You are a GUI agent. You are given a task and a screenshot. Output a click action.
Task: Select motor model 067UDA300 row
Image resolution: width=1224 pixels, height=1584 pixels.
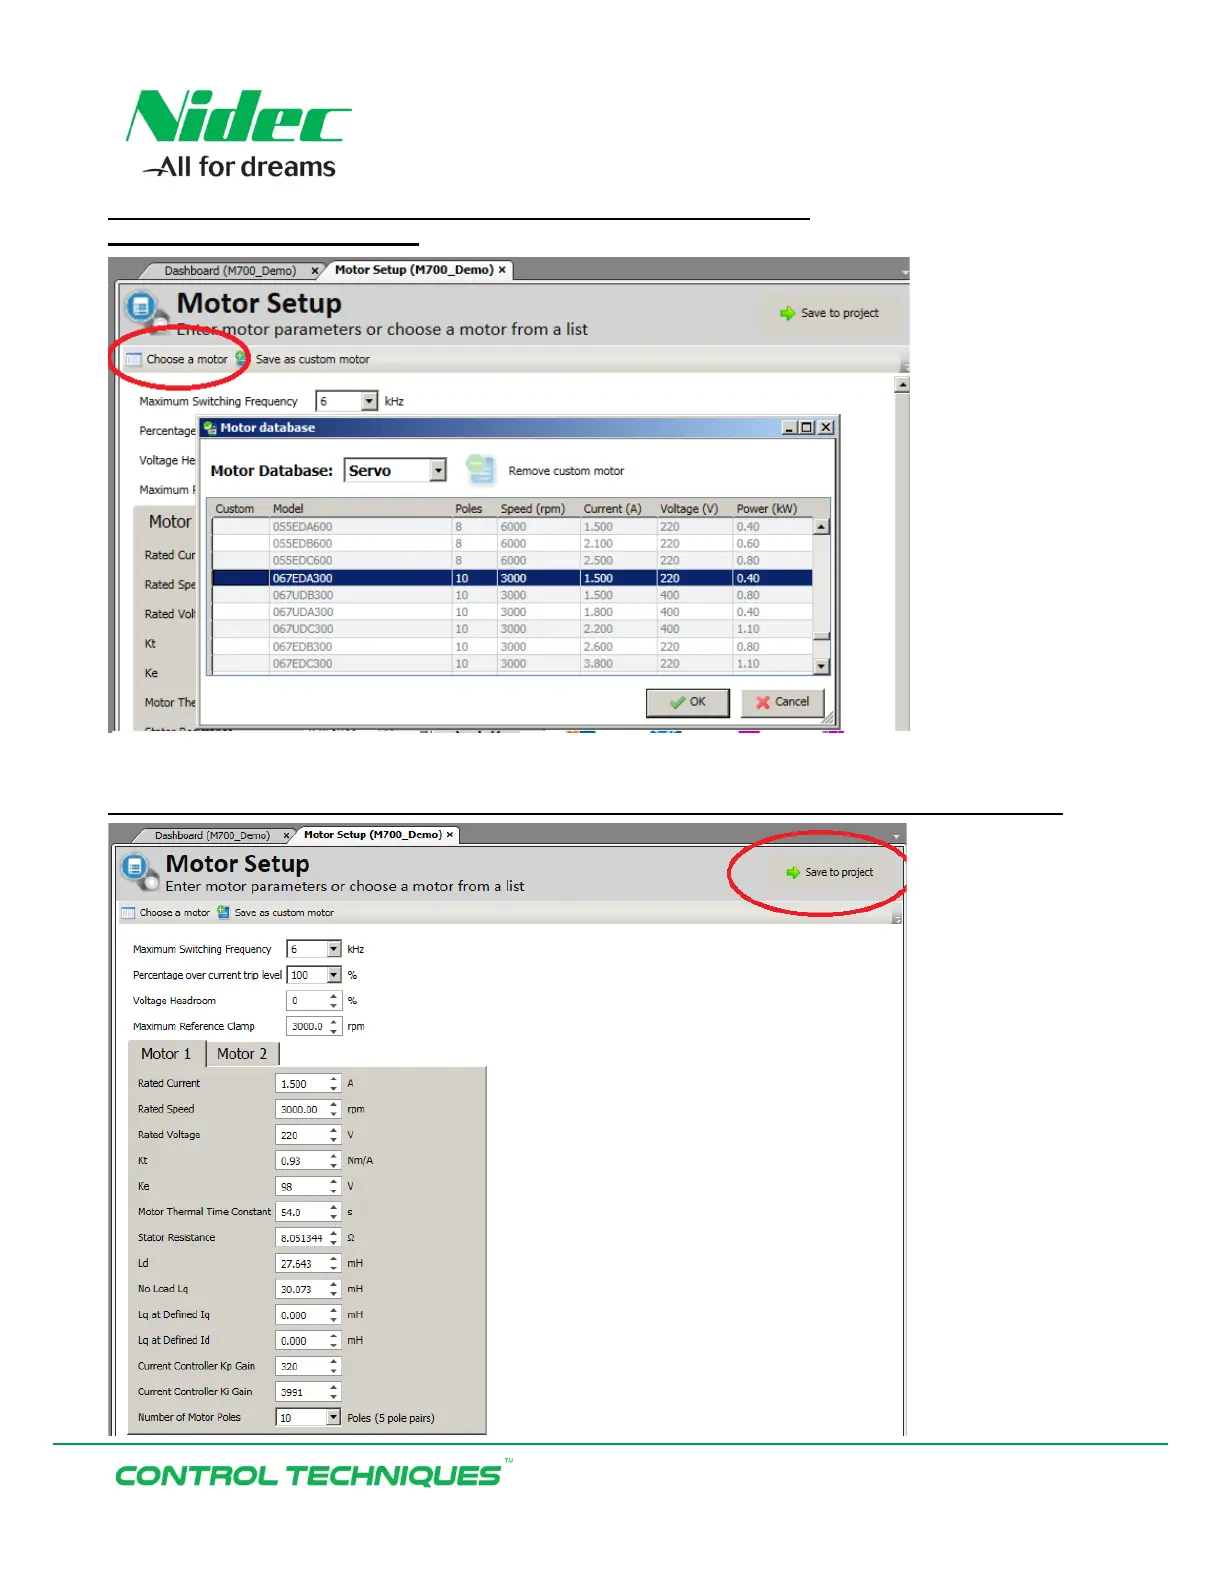point(512,612)
